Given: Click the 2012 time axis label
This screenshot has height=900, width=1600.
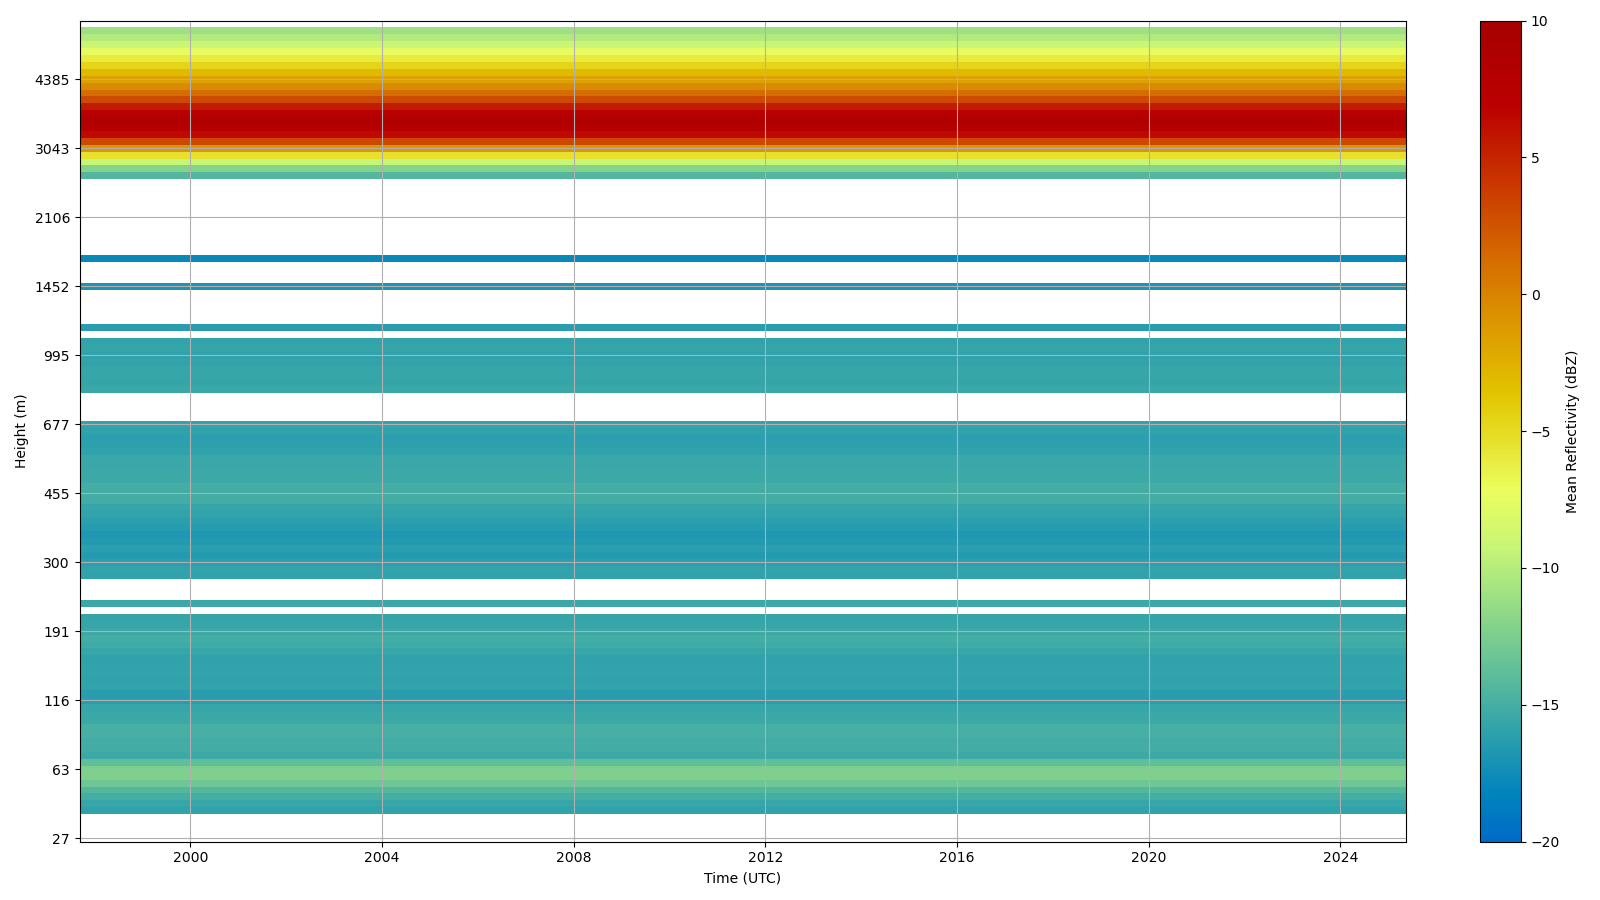Looking at the screenshot, I should (765, 857).
